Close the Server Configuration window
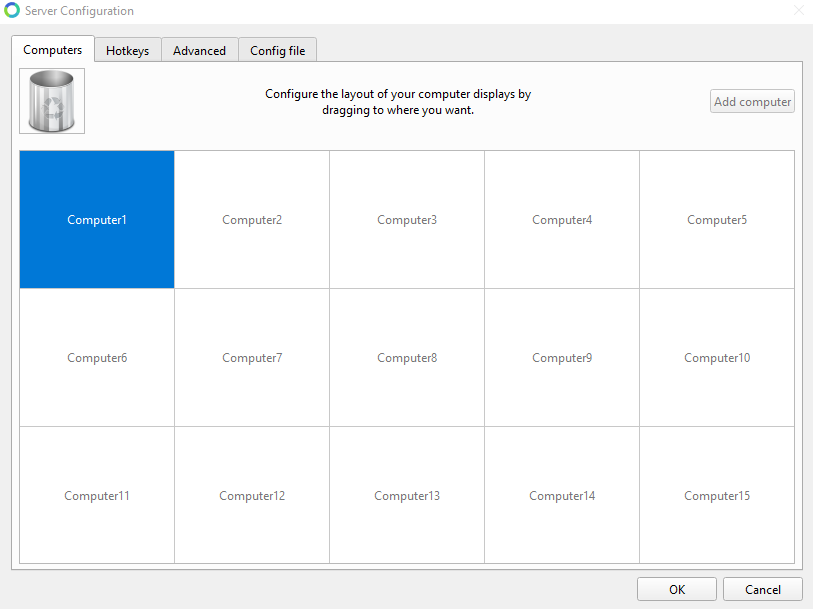Image resolution: width=813 pixels, height=609 pixels. pos(798,10)
